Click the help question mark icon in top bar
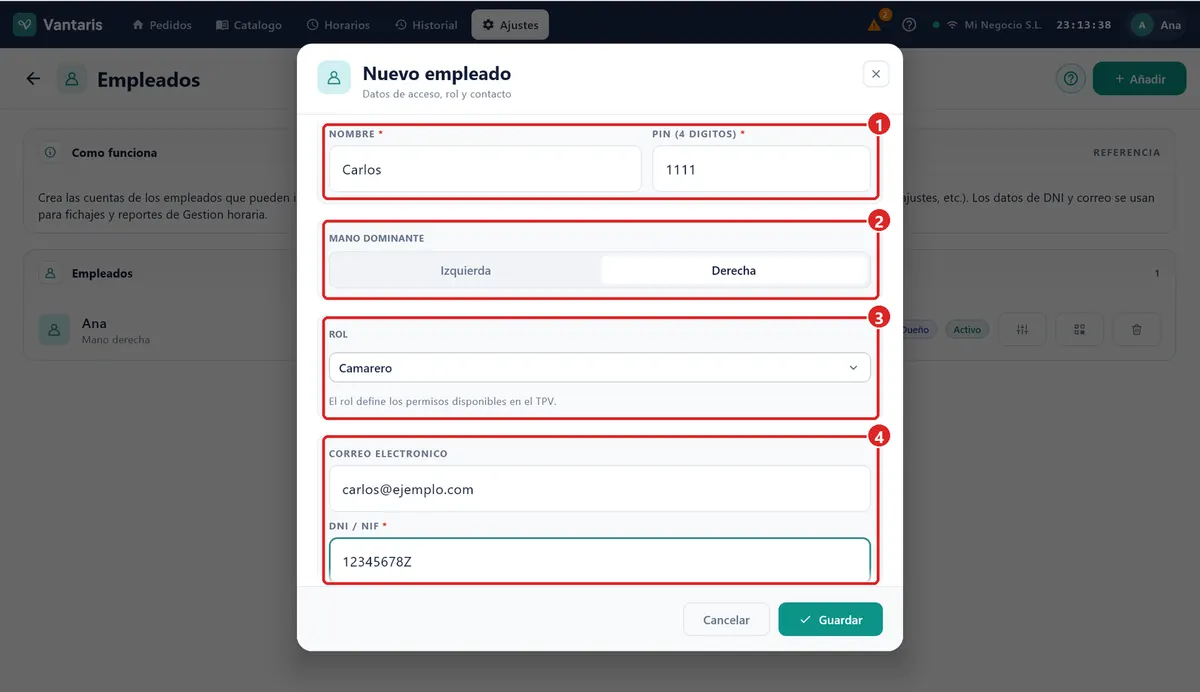The image size is (1200, 692). 909,25
